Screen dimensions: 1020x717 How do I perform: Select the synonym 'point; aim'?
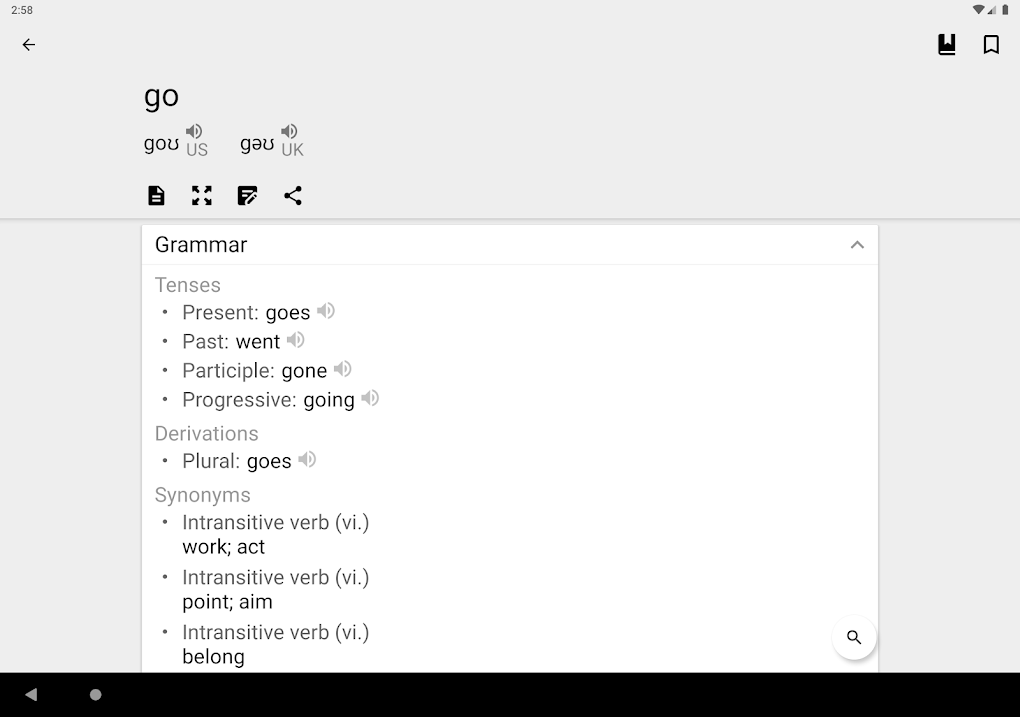tap(227, 602)
